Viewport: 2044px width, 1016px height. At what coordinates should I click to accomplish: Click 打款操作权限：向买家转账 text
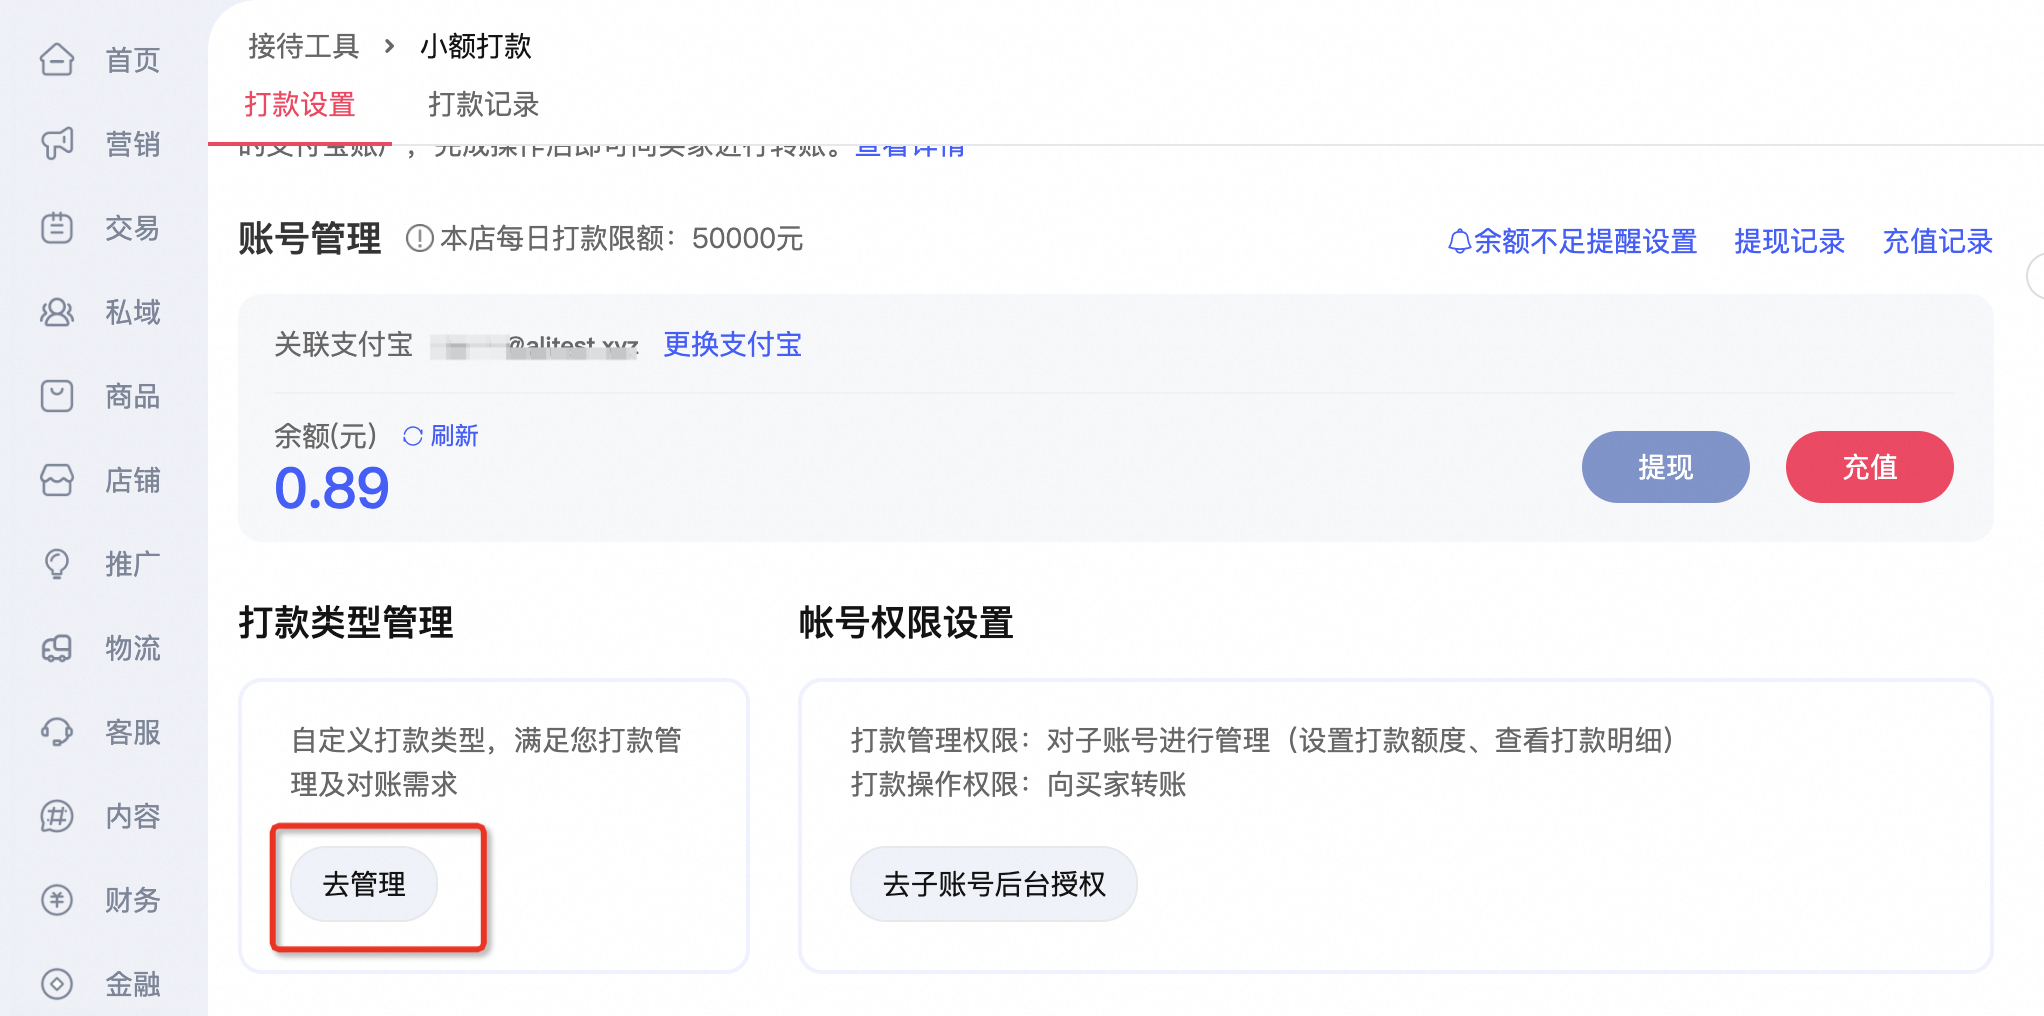[x=1019, y=784]
